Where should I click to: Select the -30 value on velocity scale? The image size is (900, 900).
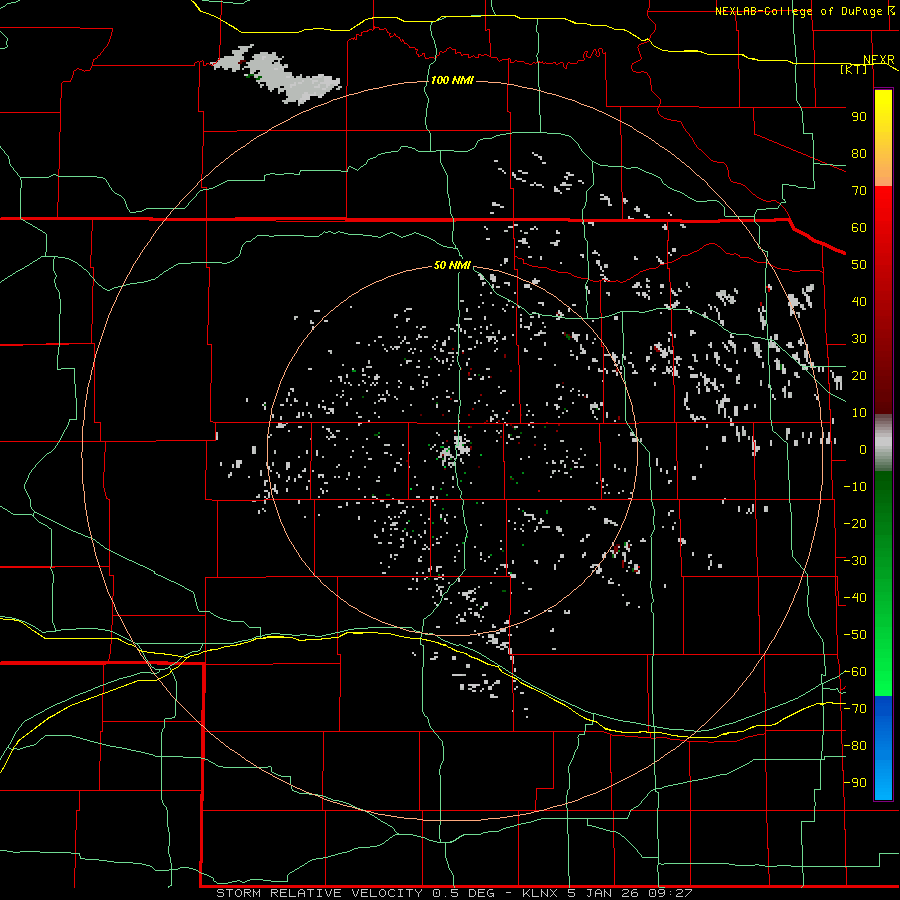pyautogui.click(x=855, y=561)
